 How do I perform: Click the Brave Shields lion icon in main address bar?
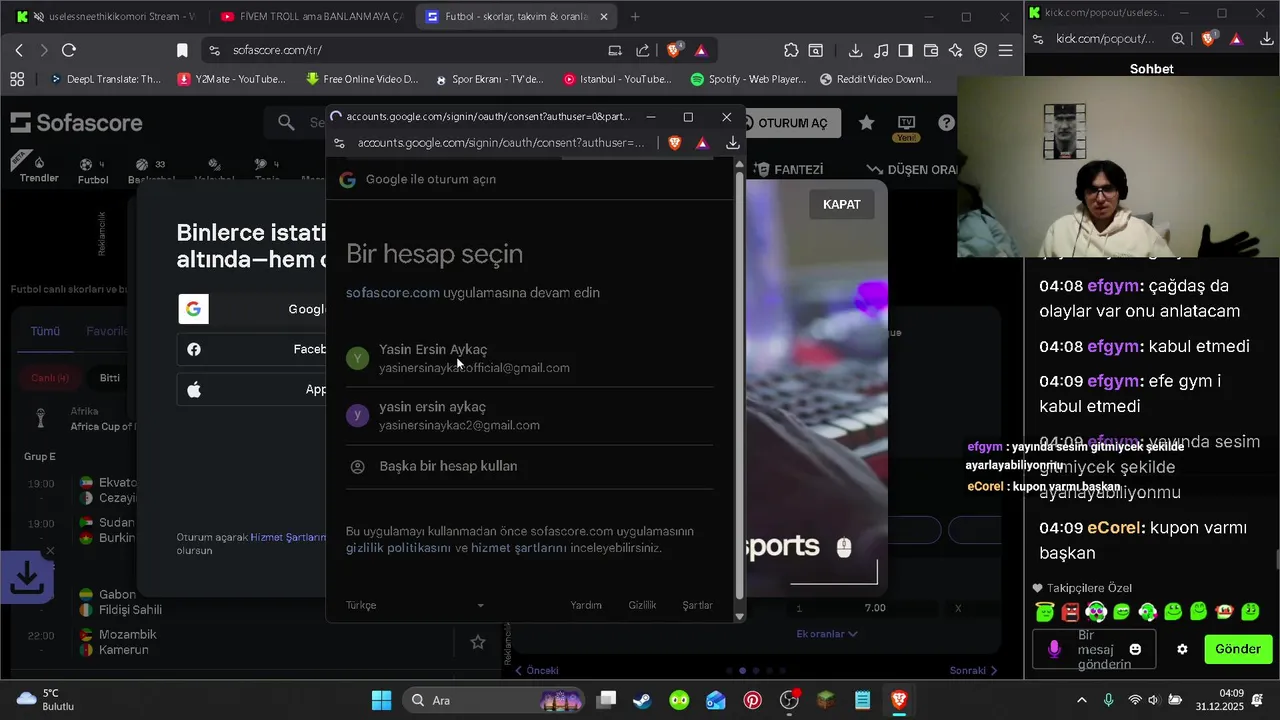pos(675,50)
